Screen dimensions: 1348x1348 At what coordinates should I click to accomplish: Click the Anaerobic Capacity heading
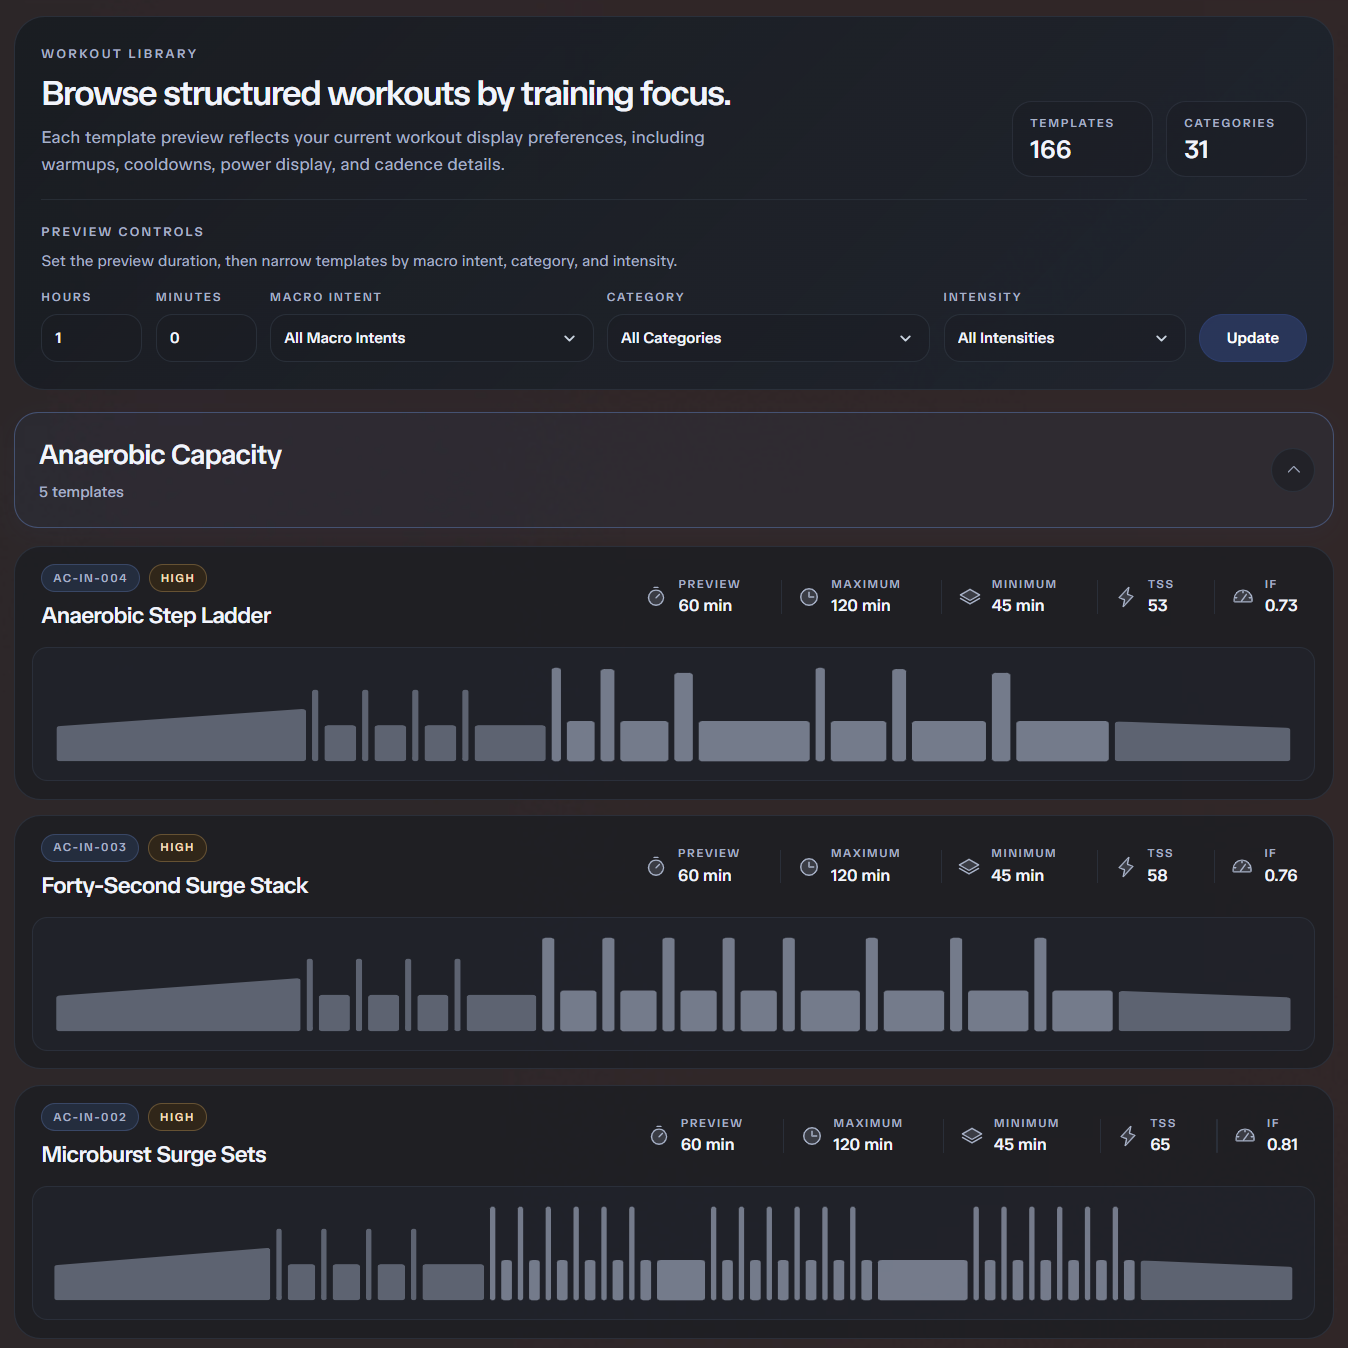160,455
